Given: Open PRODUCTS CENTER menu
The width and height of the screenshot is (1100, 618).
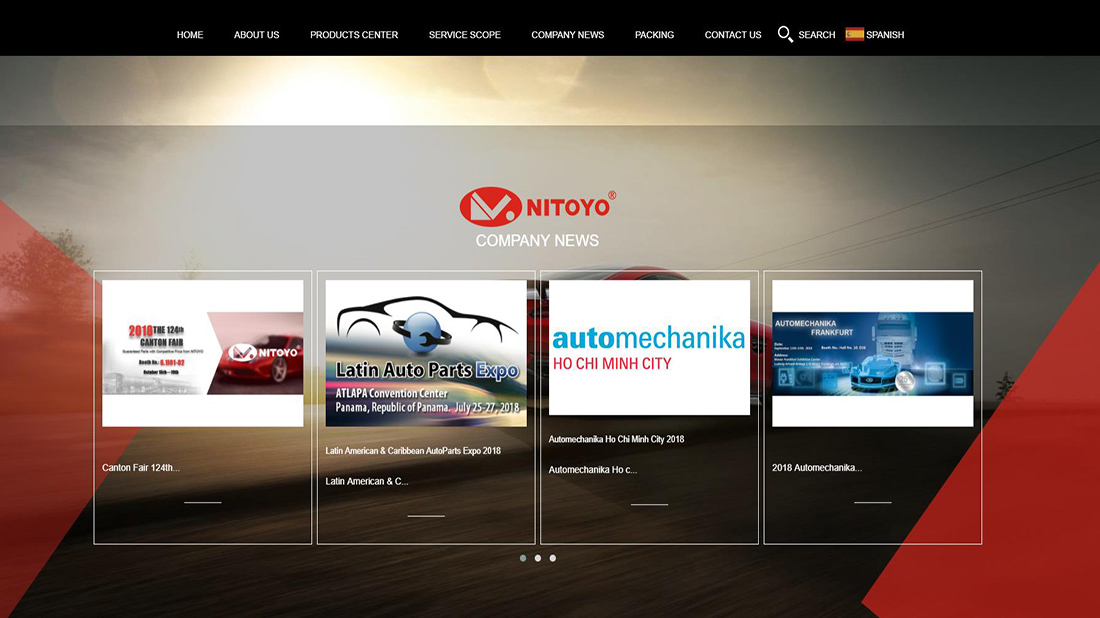Looking at the screenshot, I should pyautogui.click(x=354, y=34).
